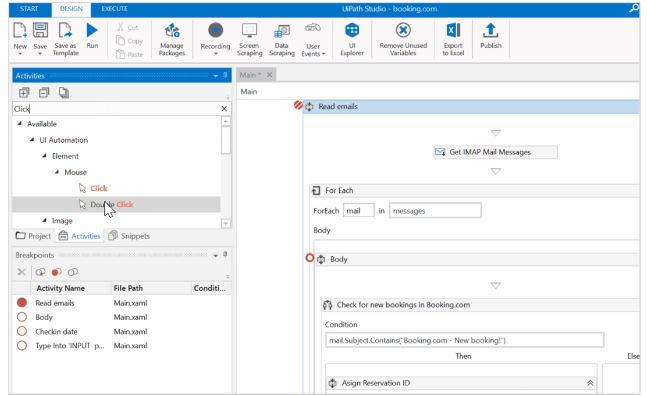
Task: Switch to the Activities tab
Action: point(80,236)
